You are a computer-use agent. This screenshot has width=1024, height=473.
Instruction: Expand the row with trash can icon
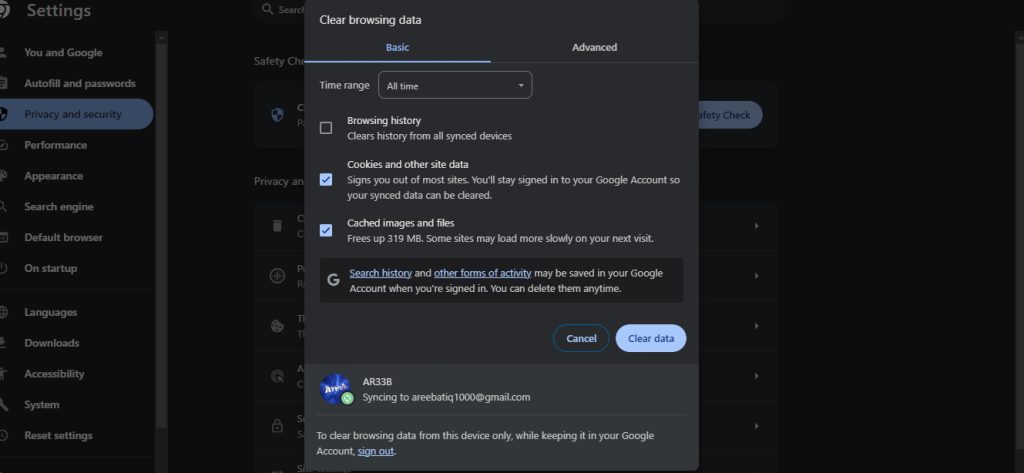click(756, 225)
